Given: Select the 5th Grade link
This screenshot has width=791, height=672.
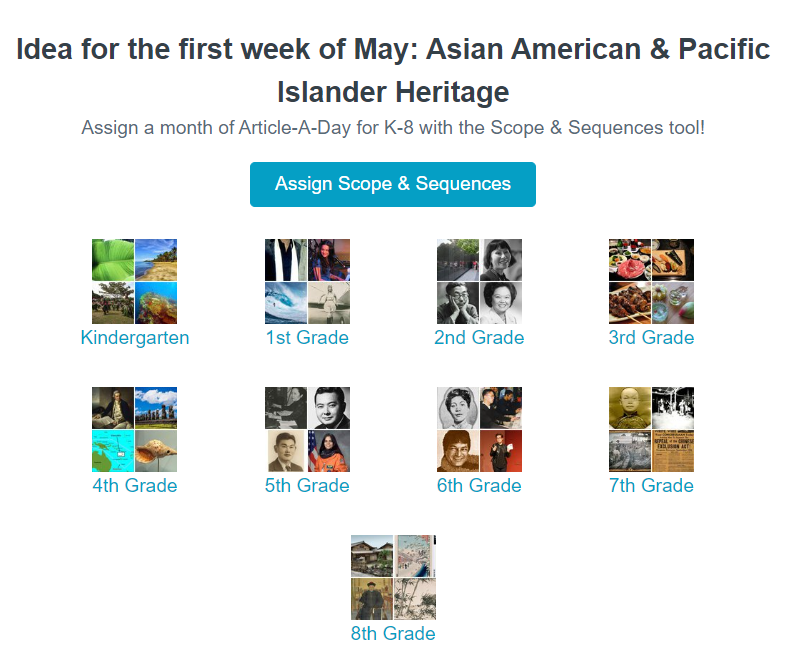Looking at the screenshot, I should tap(307, 486).
